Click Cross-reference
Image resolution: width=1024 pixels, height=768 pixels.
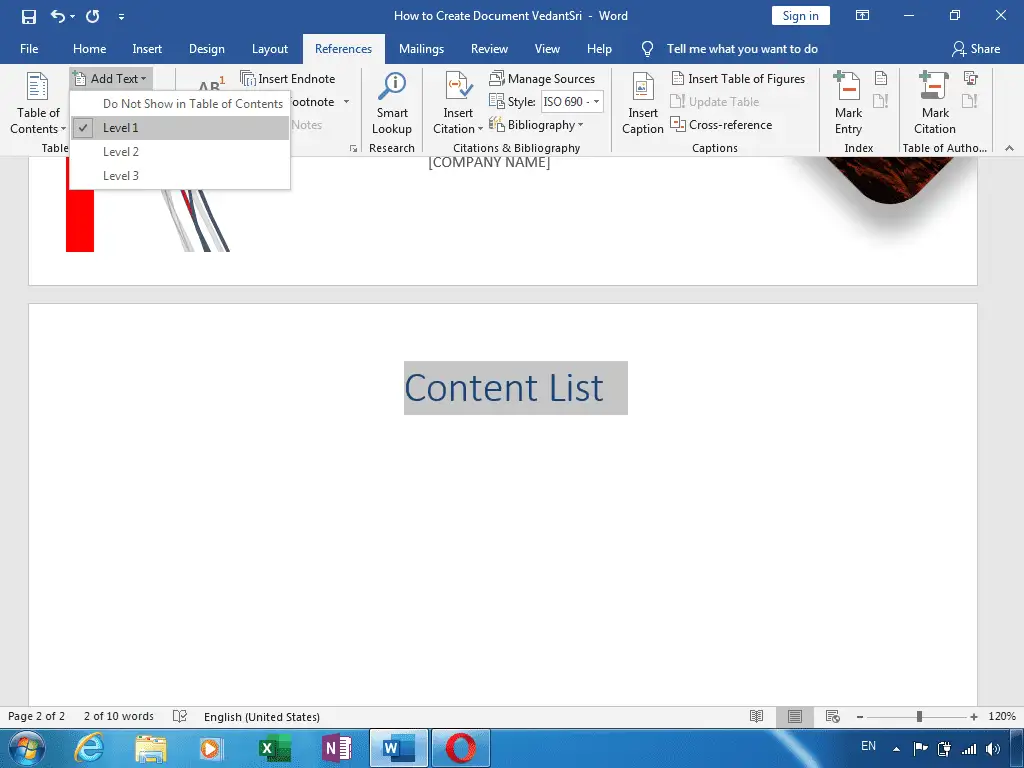point(722,125)
